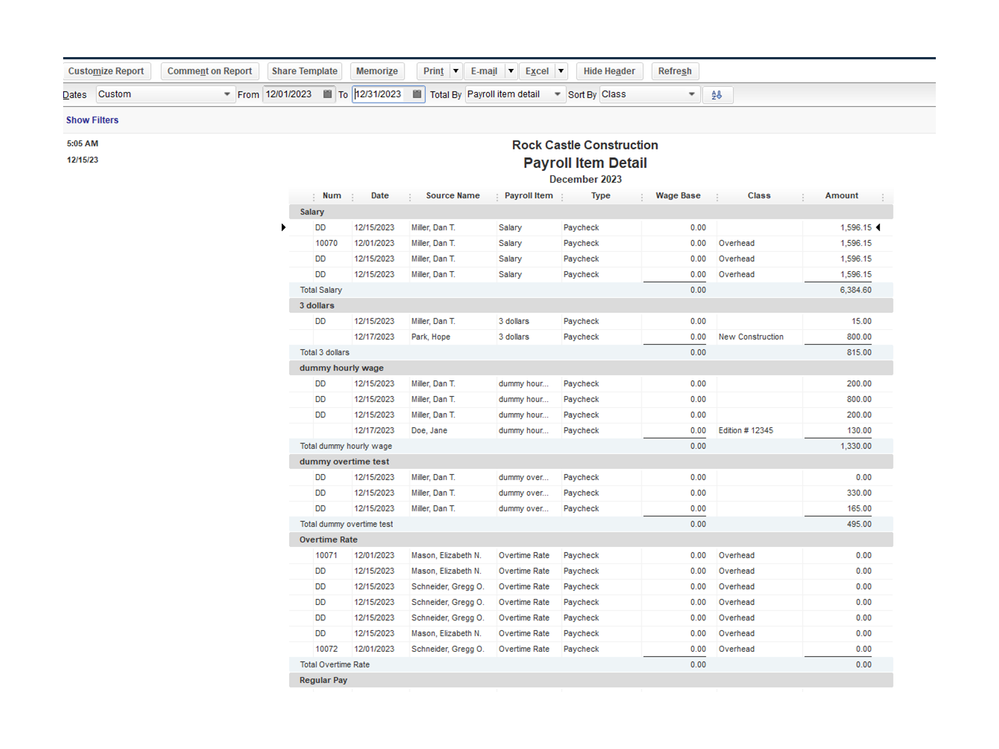The height and width of the screenshot is (749, 999).
Task: Click the Doe, Jane source name
Action: point(429,431)
